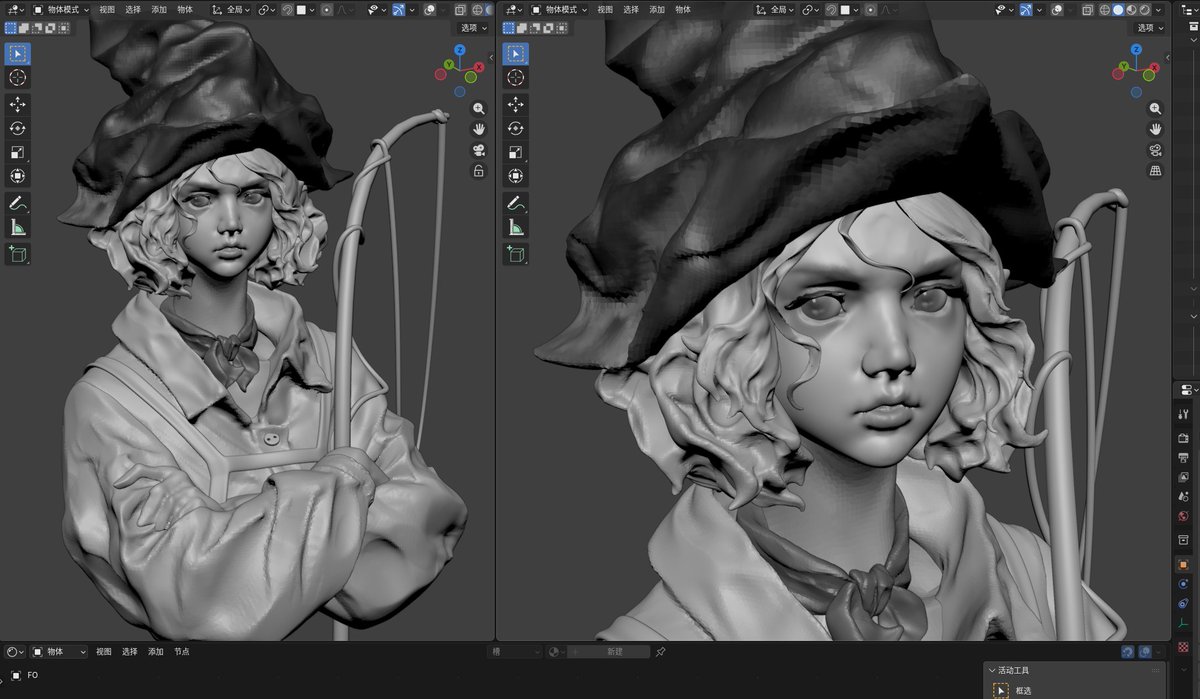Click the pan hand icon in right viewport
This screenshot has width=1200, height=699.
(1156, 129)
